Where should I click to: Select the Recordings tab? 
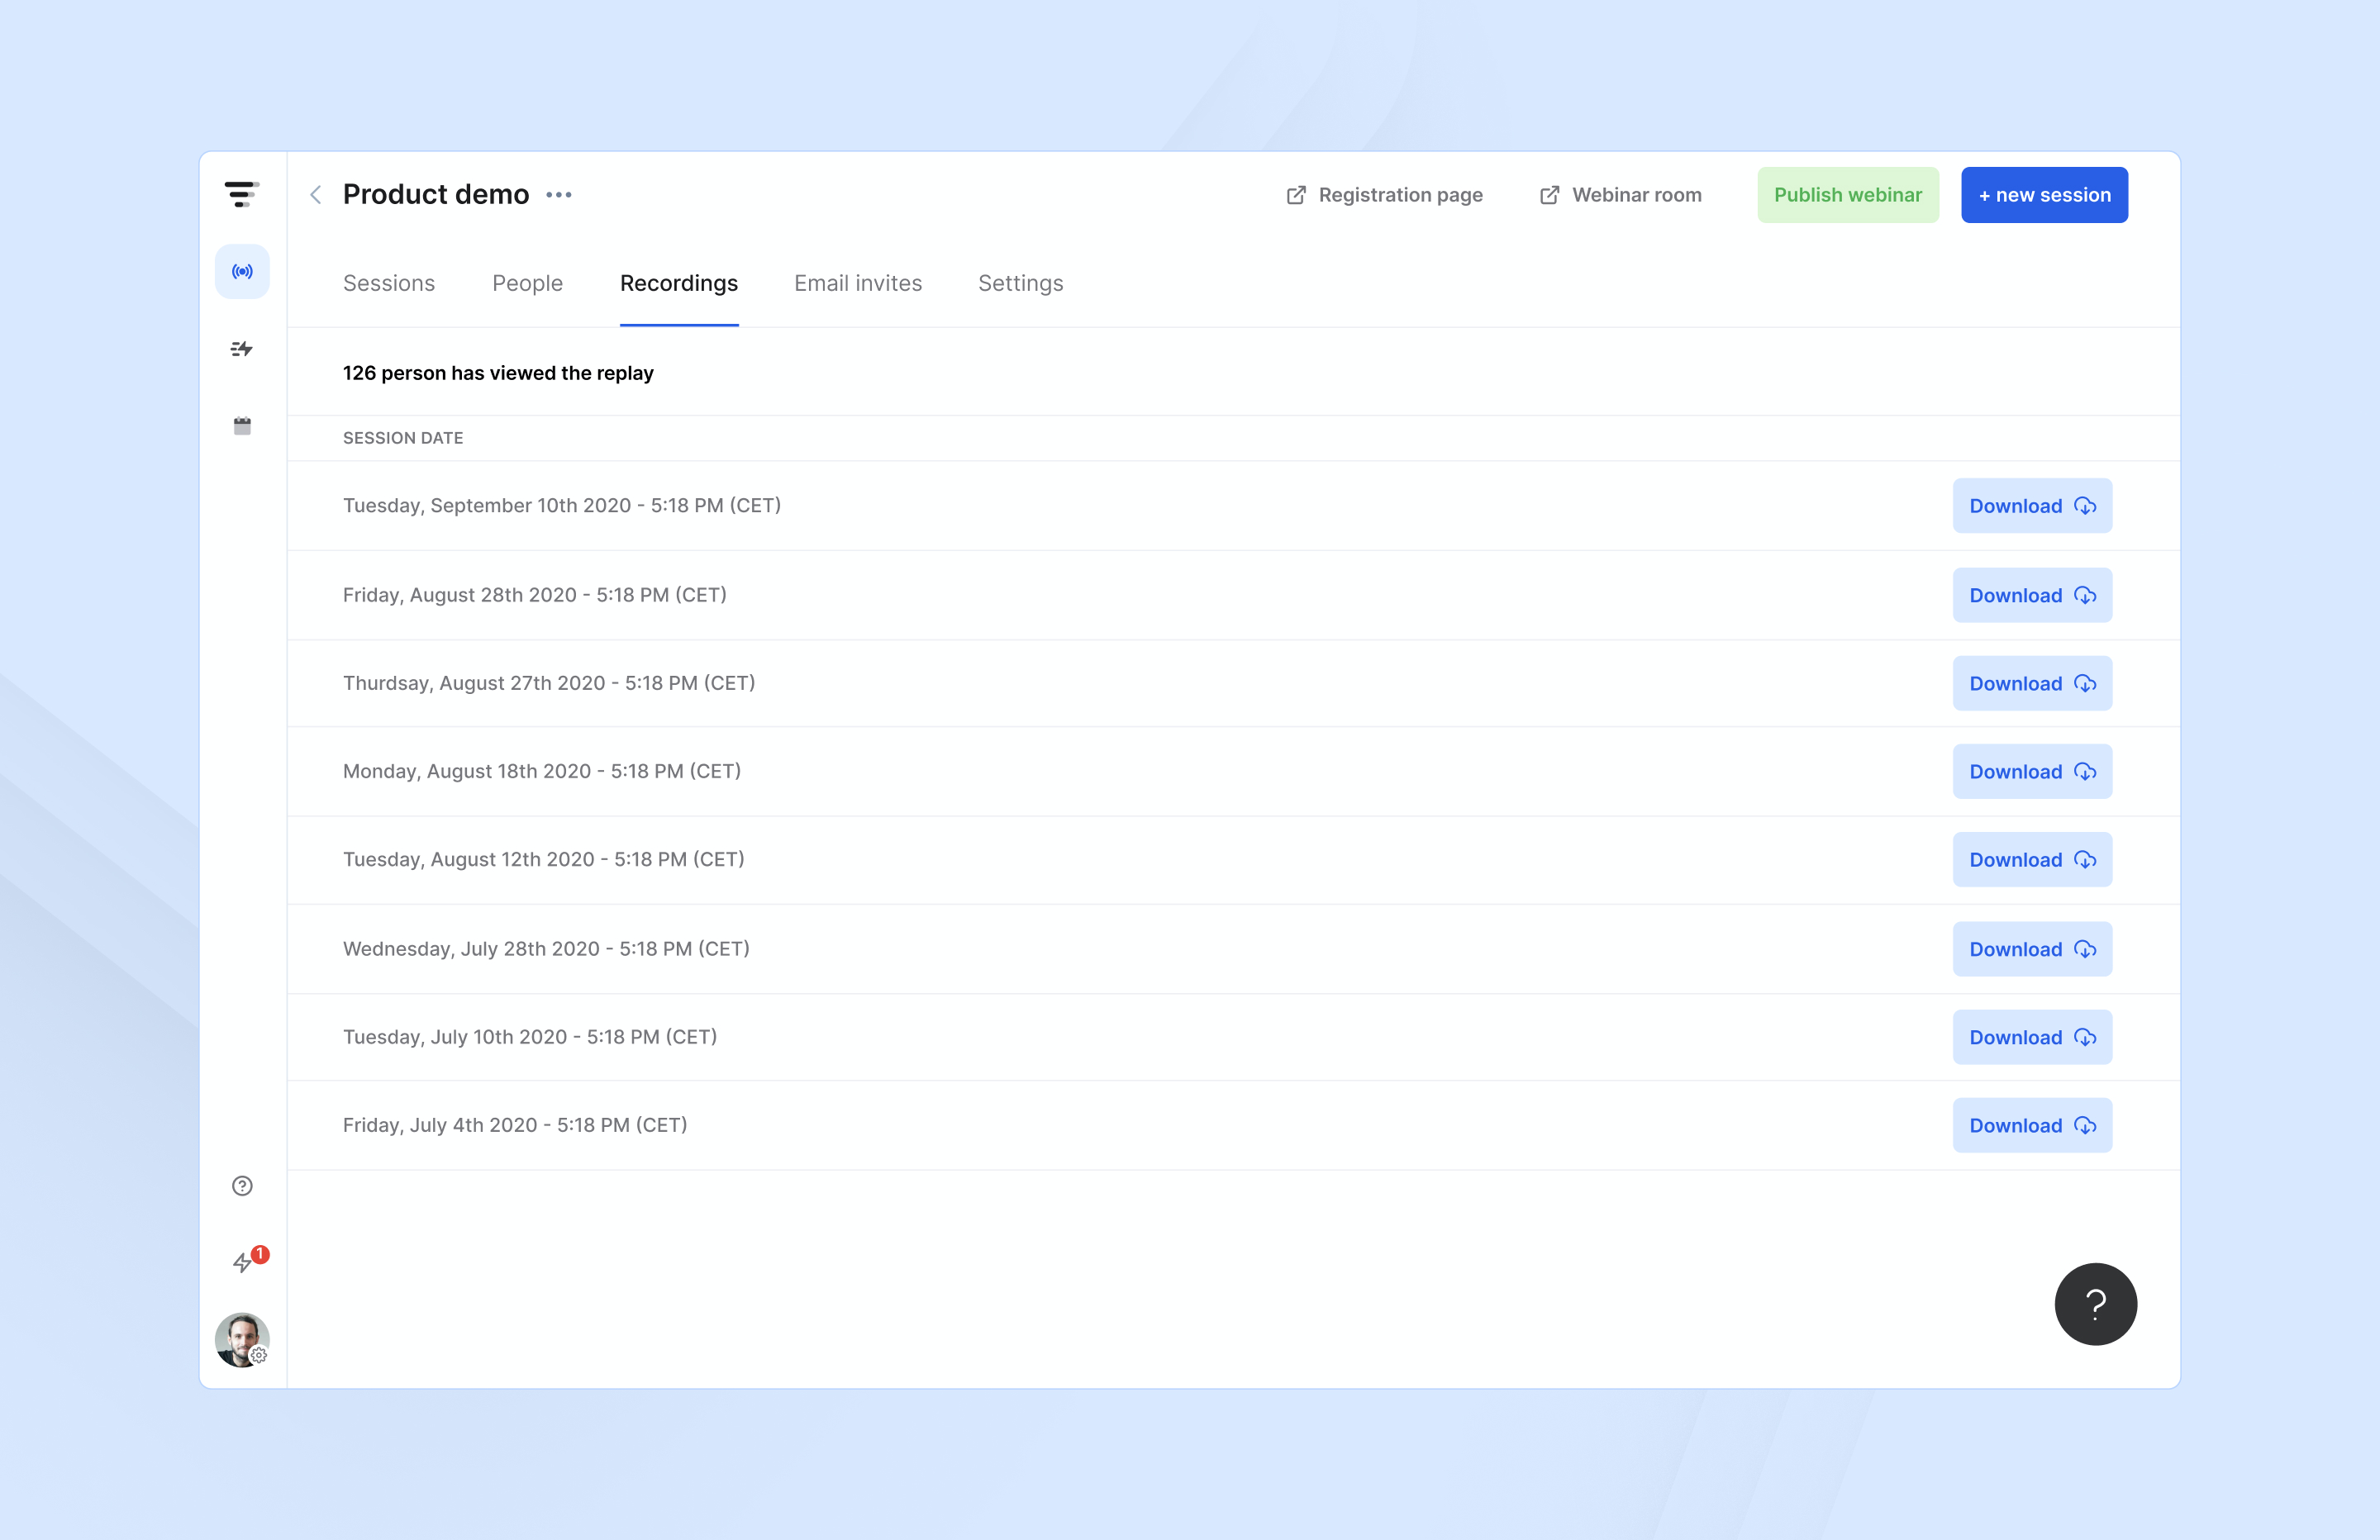click(x=679, y=283)
